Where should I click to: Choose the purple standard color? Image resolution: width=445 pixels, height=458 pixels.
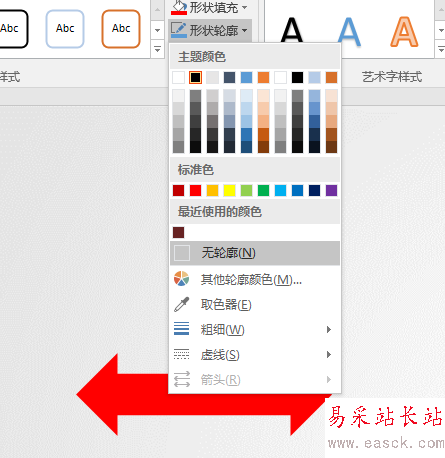pyautogui.click(x=331, y=190)
